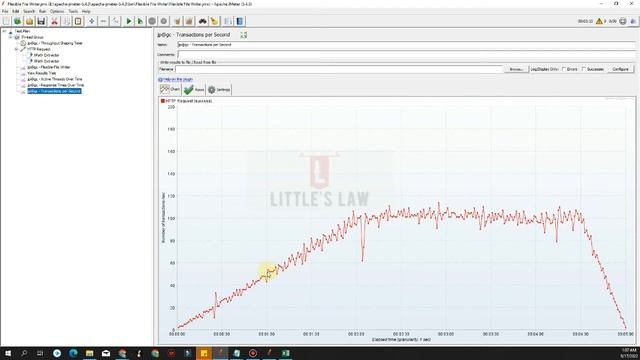Switch to the Settings tab
This screenshot has width=640, height=360.
(219, 89)
